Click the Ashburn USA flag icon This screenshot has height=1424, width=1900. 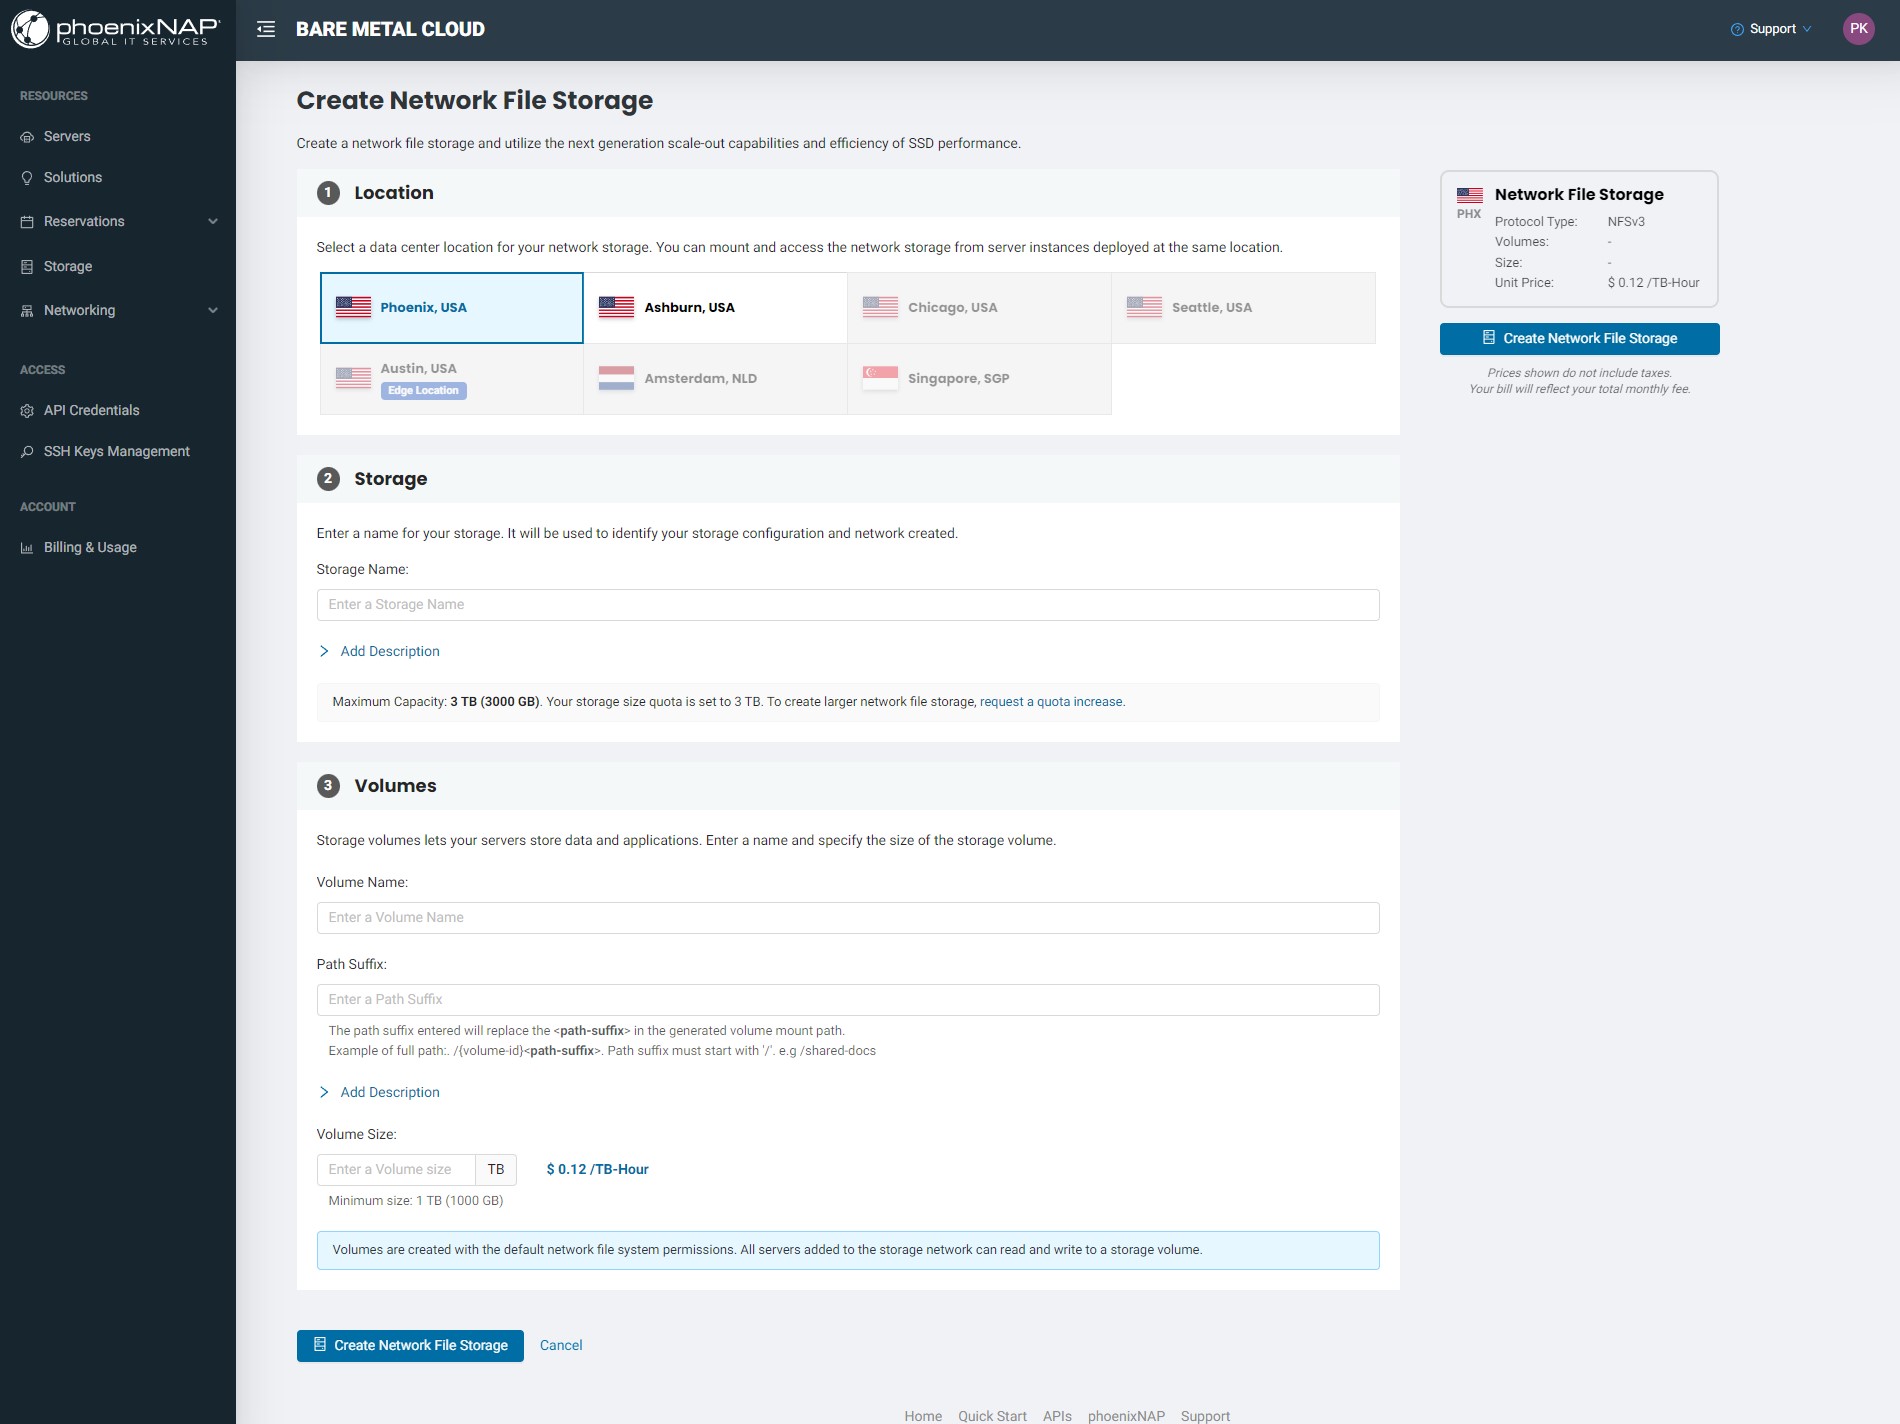point(616,307)
